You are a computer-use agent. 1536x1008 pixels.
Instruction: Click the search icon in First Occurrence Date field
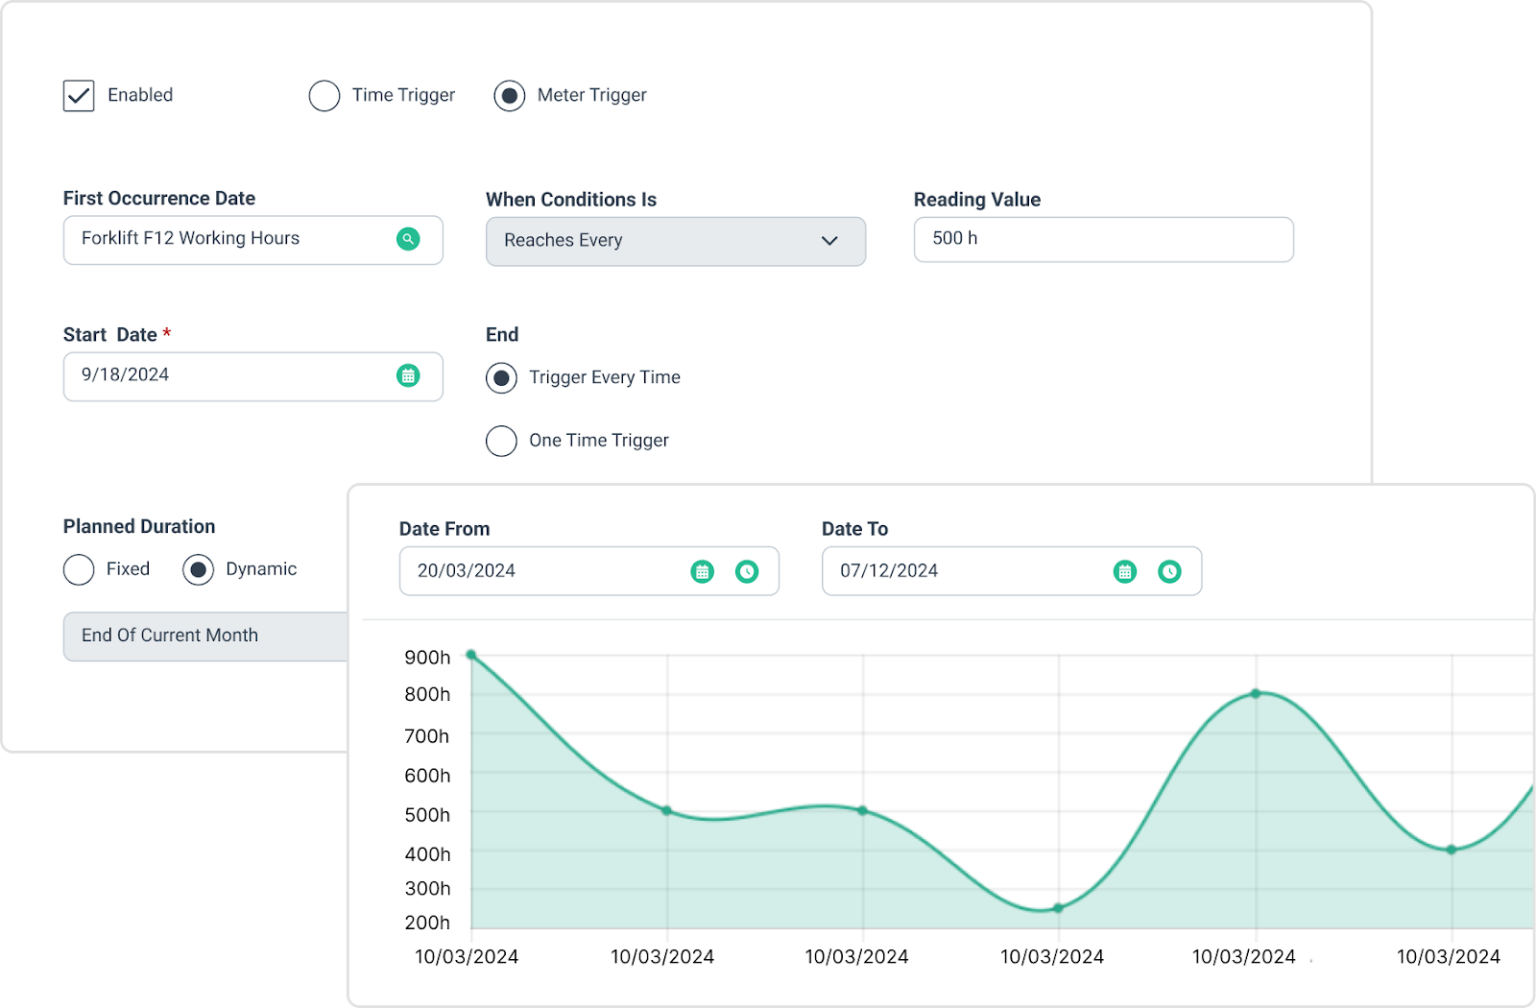pos(408,239)
